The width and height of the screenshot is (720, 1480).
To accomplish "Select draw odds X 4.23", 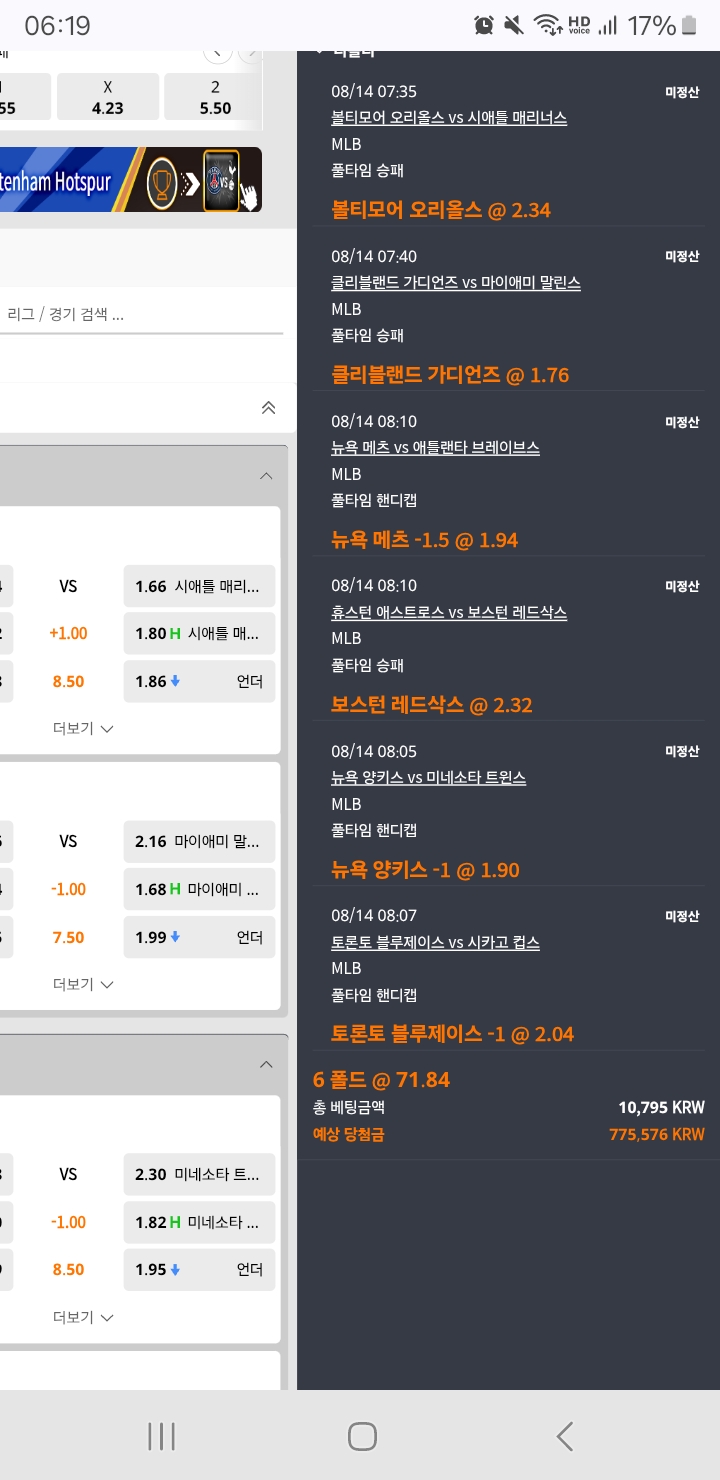I will point(108,98).
